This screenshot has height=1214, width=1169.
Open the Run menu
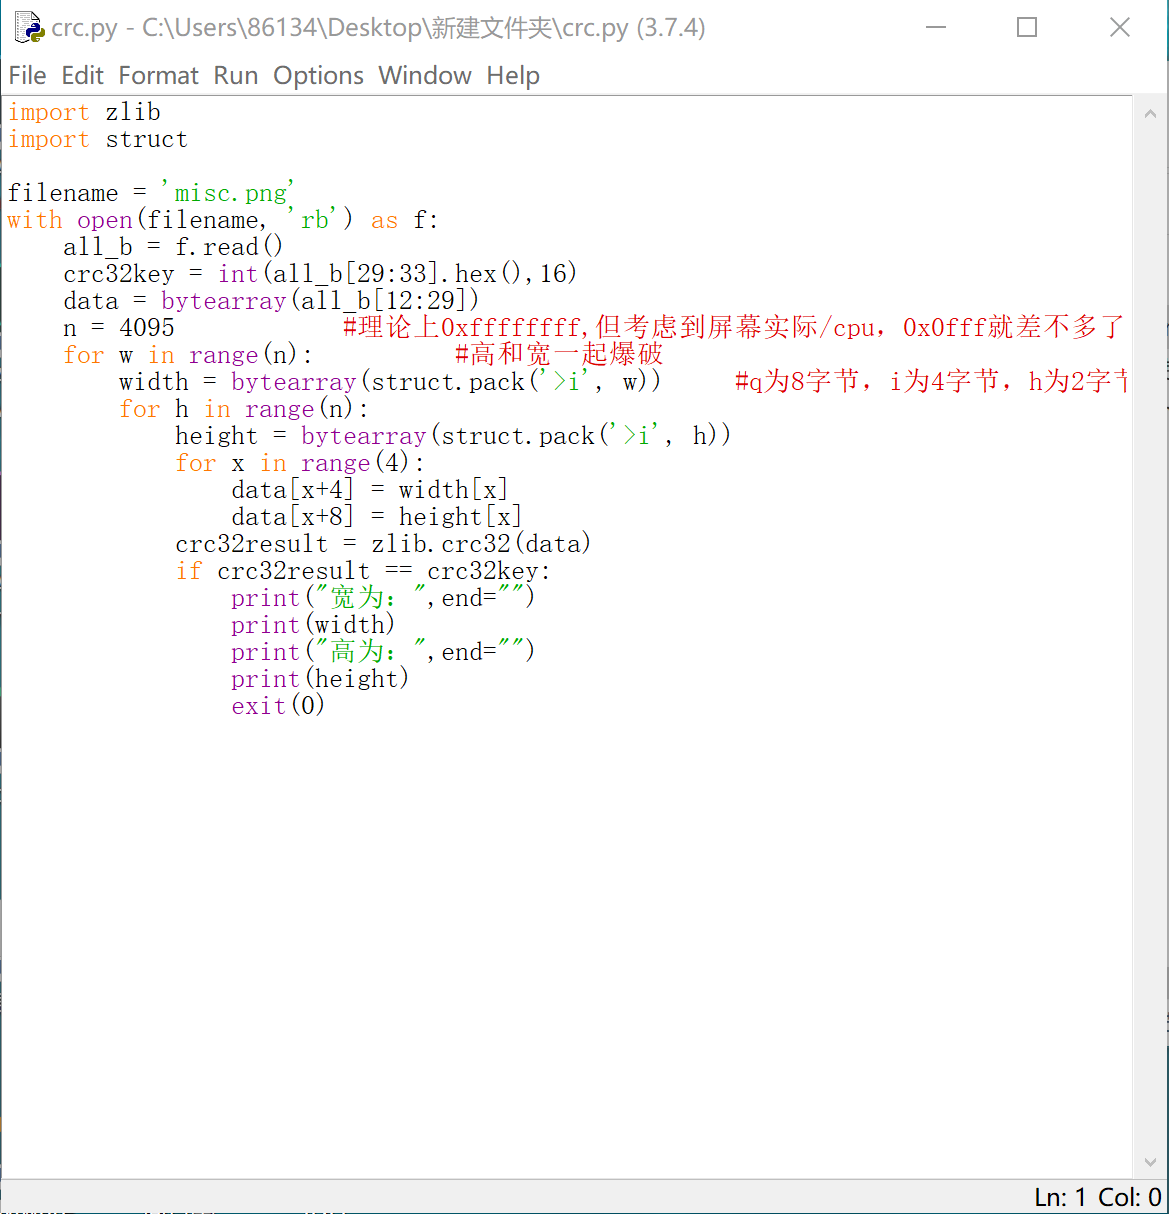[236, 75]
